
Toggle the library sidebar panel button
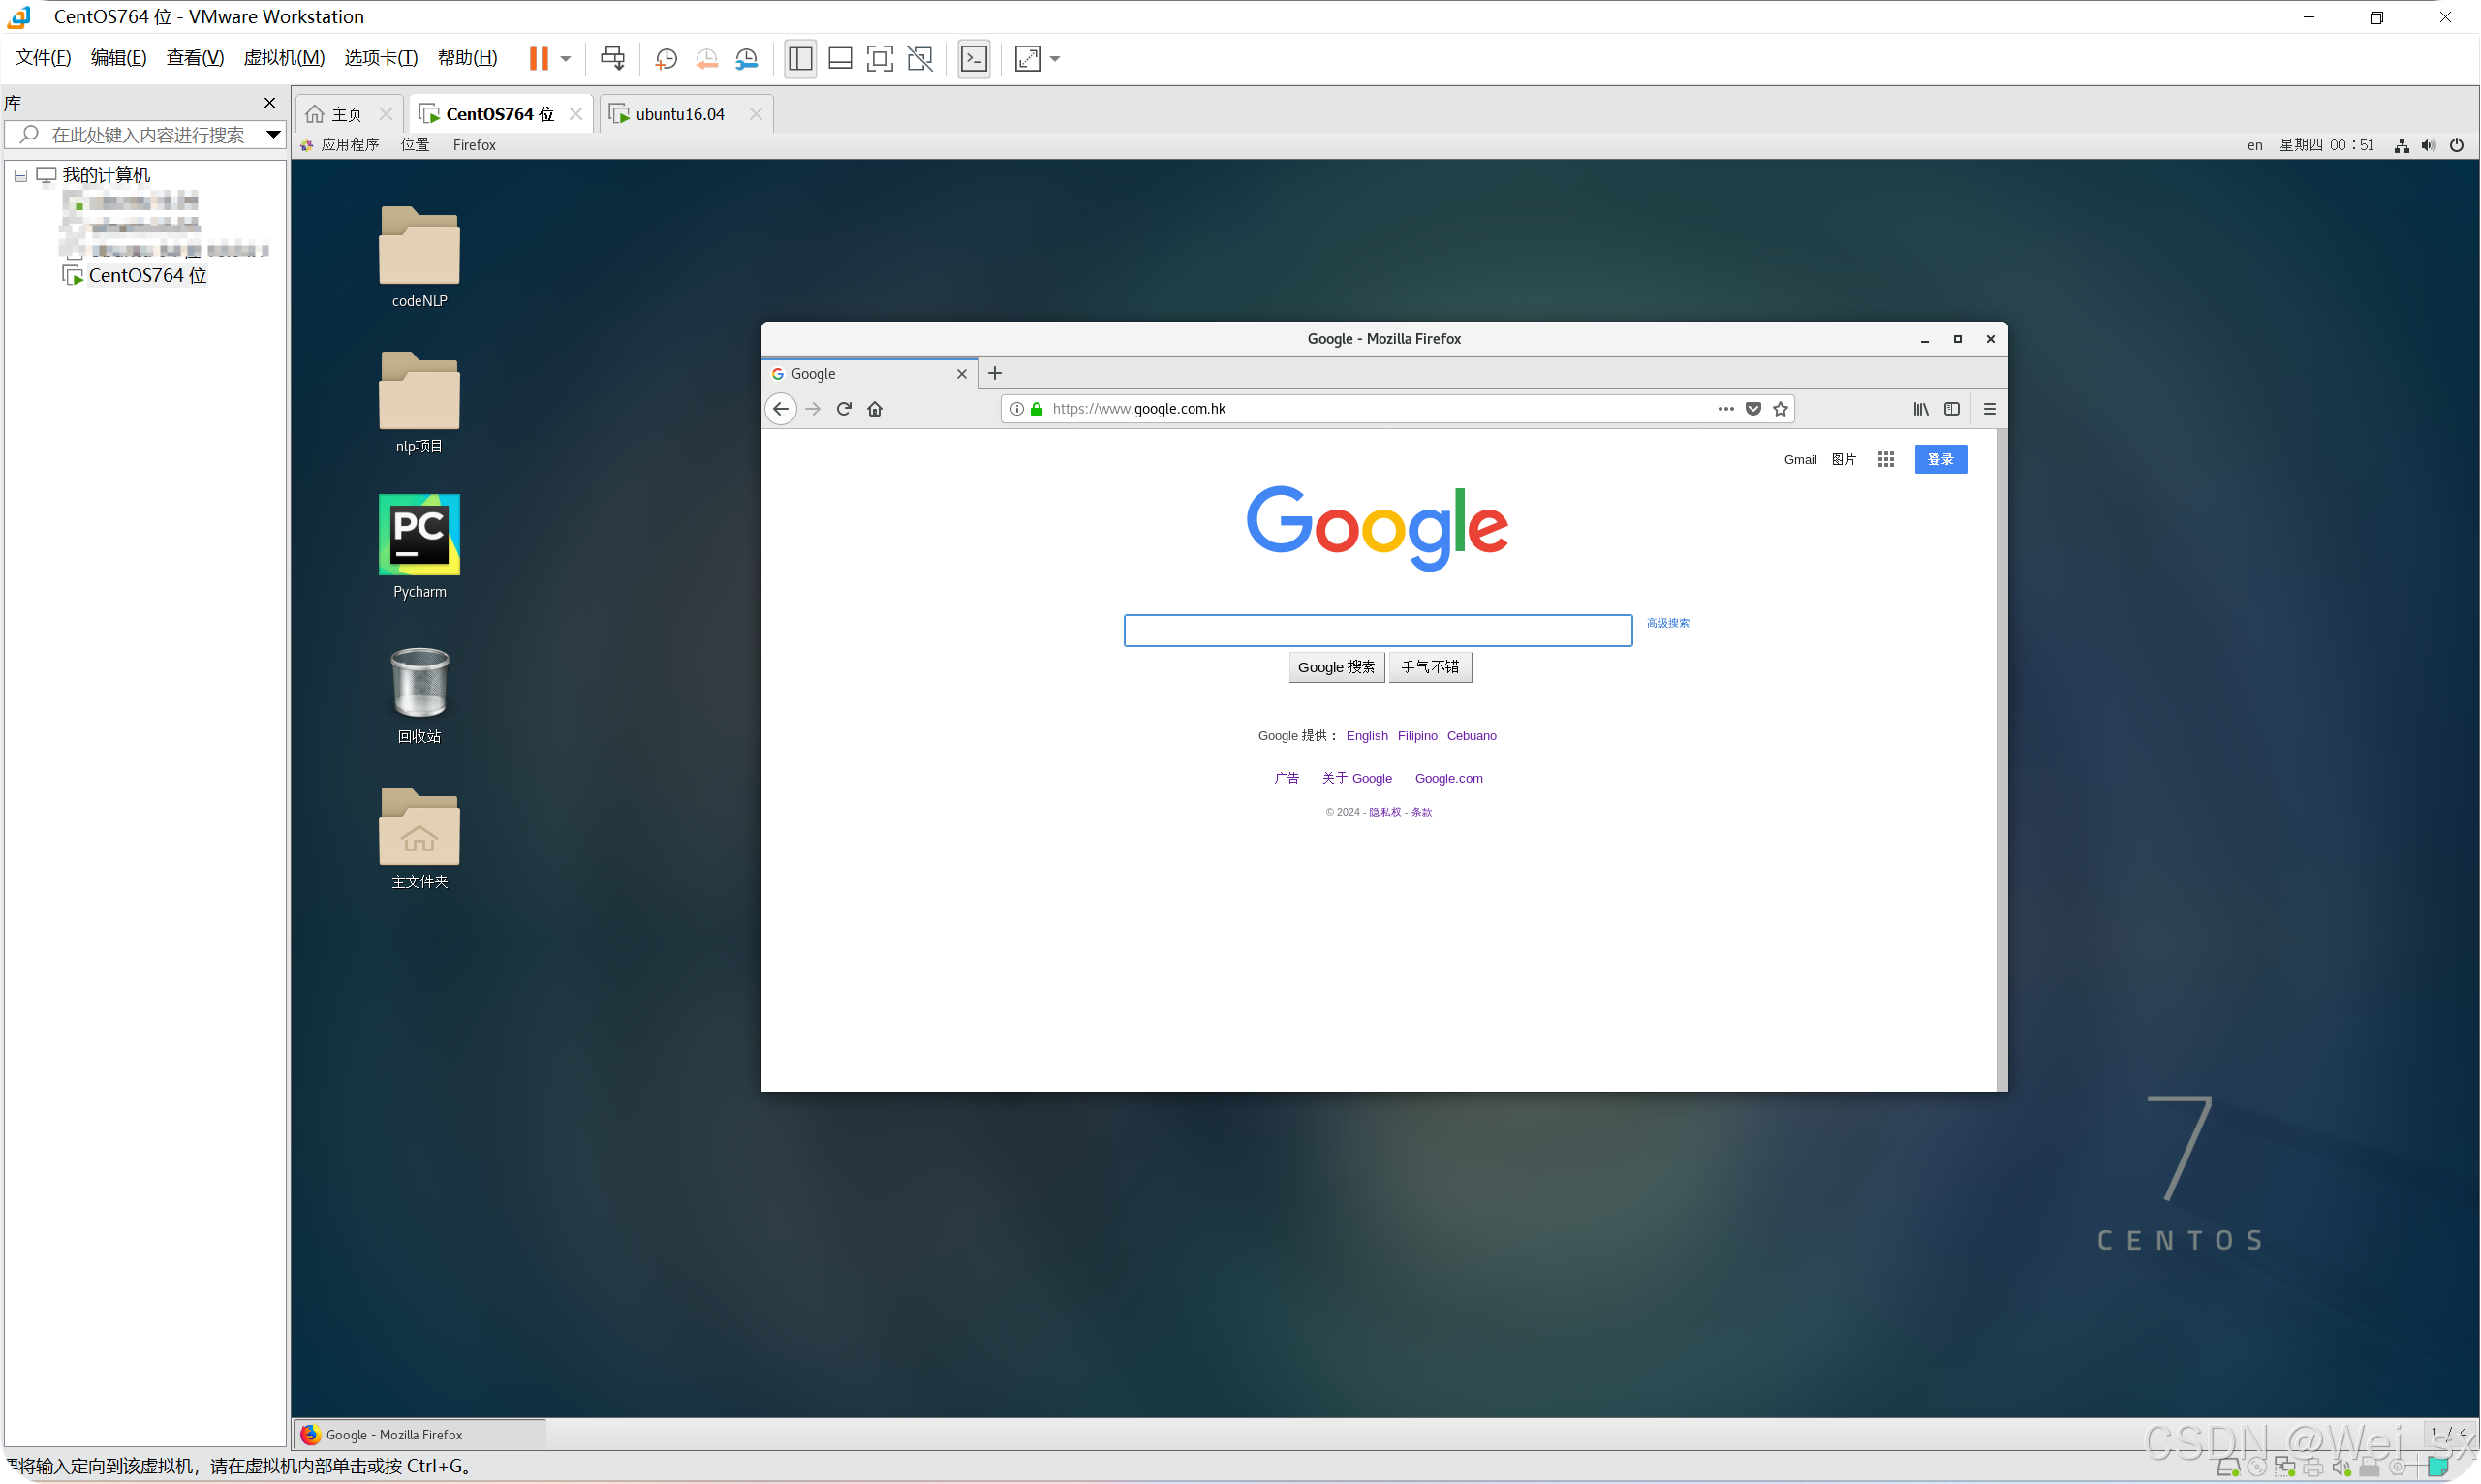point(800,59)
